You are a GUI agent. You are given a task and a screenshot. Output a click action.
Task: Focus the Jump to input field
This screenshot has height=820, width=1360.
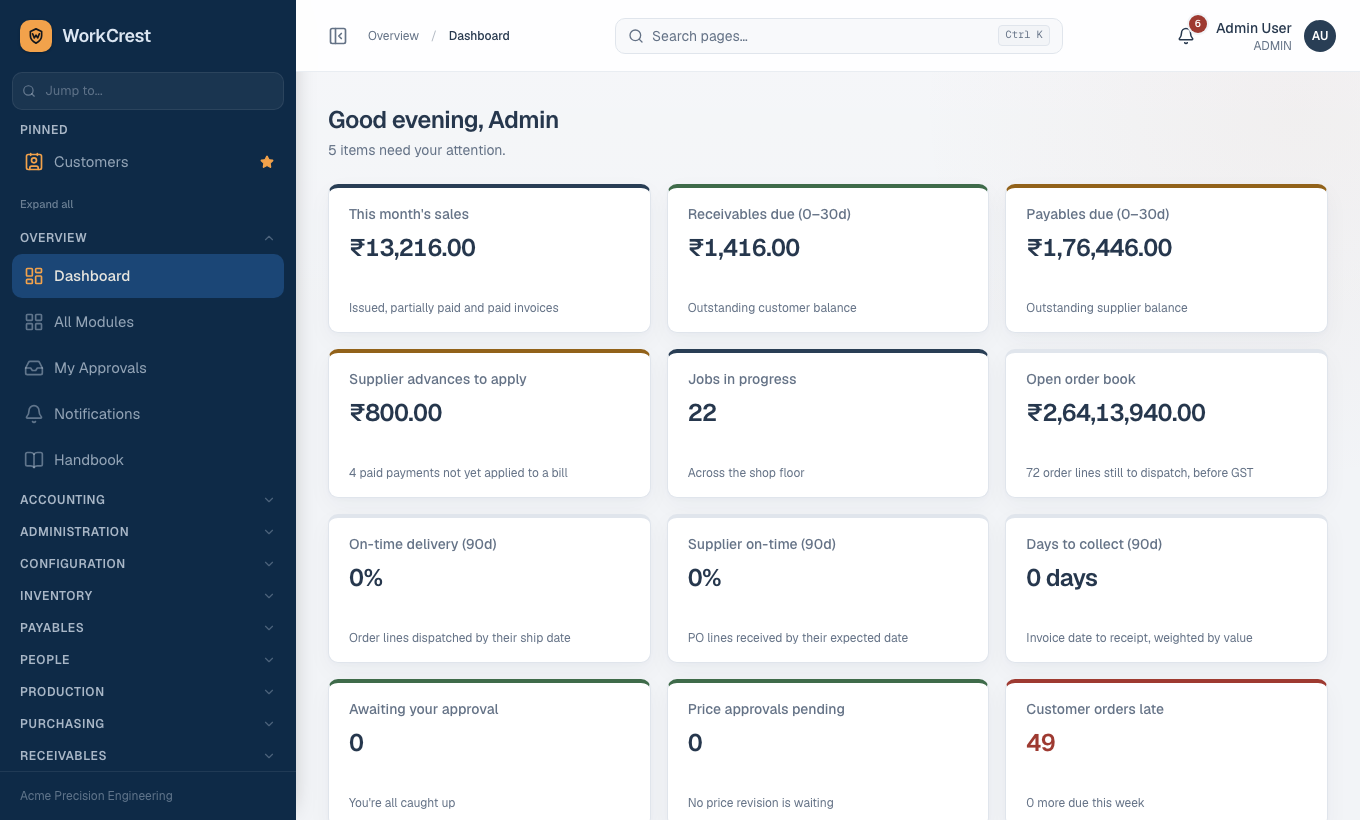click(x=148, y=91)
